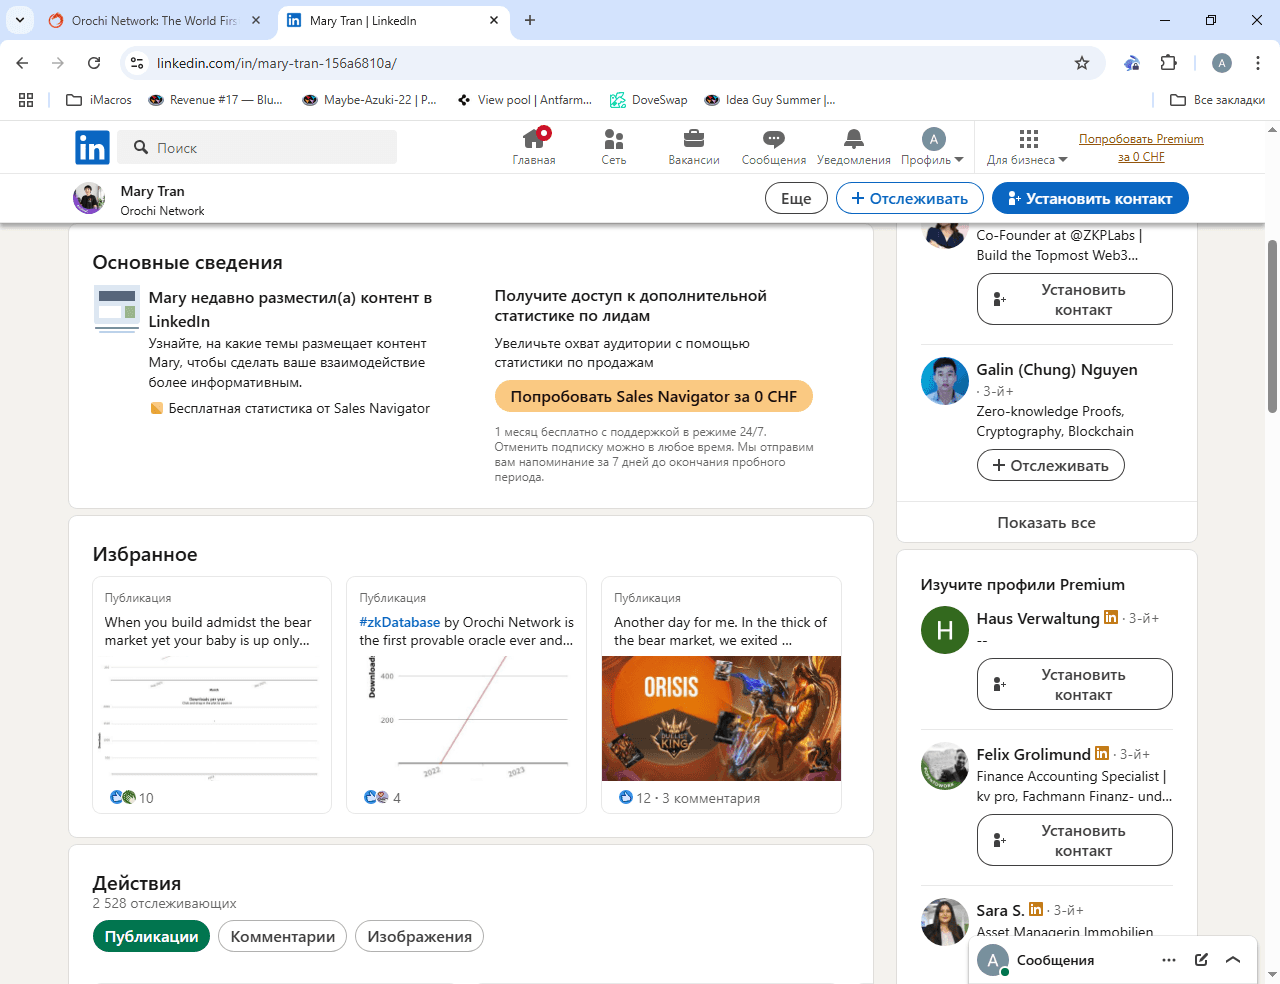Click Galin Nguyen's profile photo

pyautogui.click(x=945, y=381)
